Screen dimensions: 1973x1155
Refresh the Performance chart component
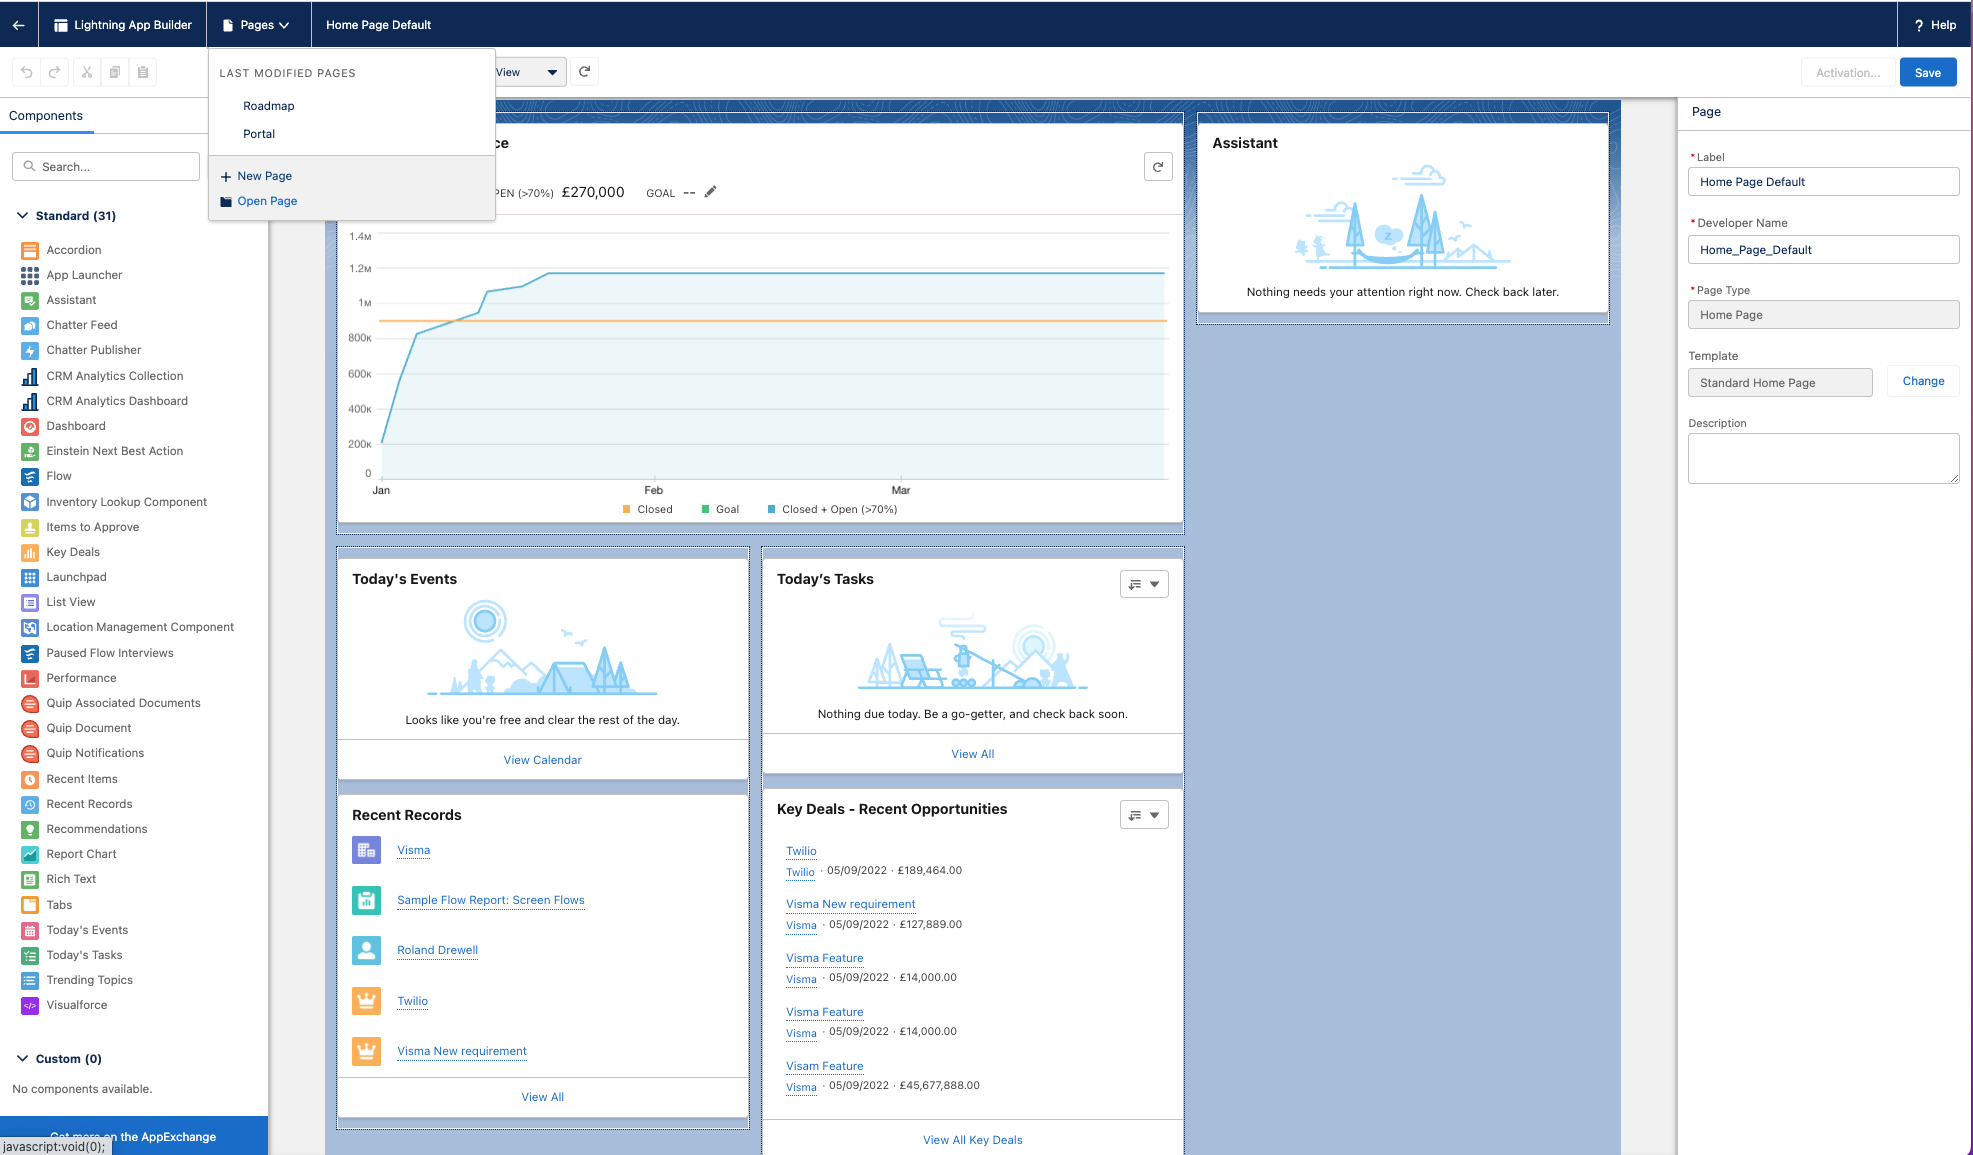click(1158, 167)
